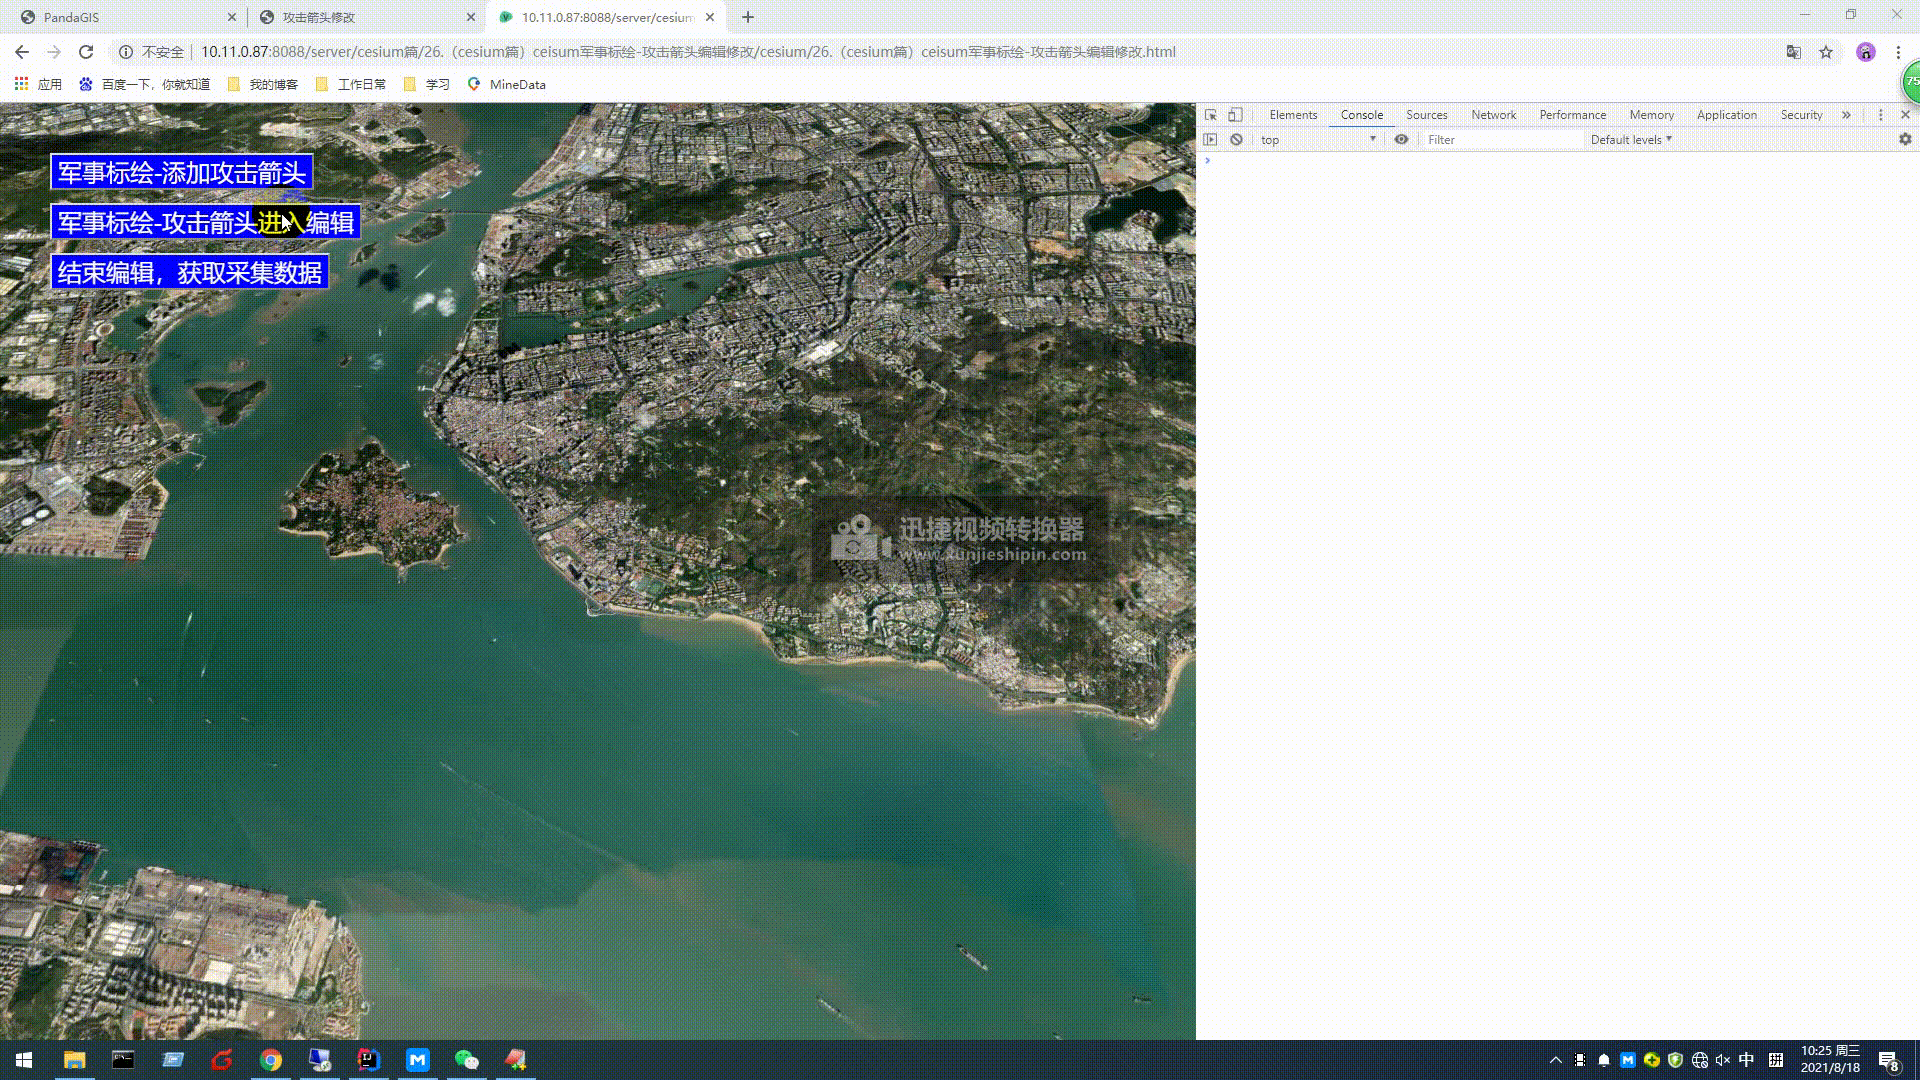The height and width of the screenshot is (1080, 1920).
Task: Open a new browser tab
Action: (748, 17)
